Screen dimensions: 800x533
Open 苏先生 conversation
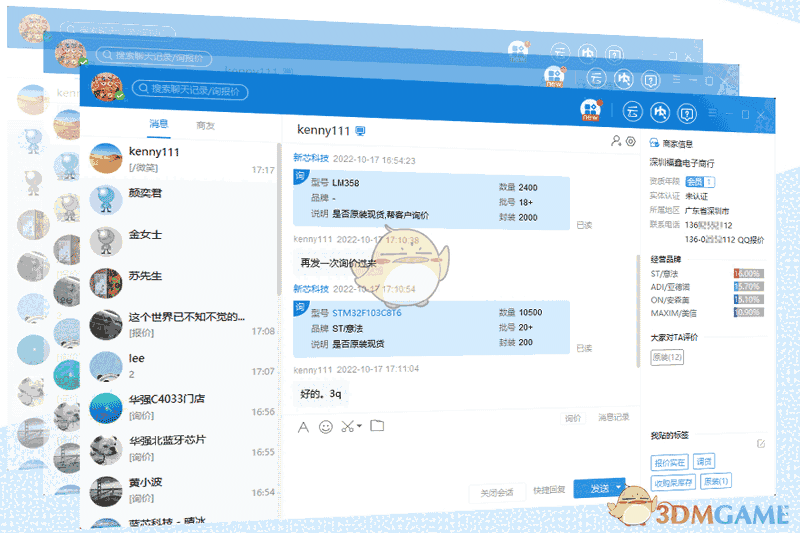[179, 282]
